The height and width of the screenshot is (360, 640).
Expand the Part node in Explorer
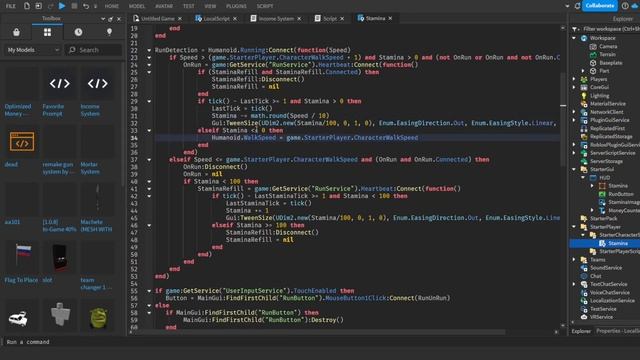click(583, 71)
